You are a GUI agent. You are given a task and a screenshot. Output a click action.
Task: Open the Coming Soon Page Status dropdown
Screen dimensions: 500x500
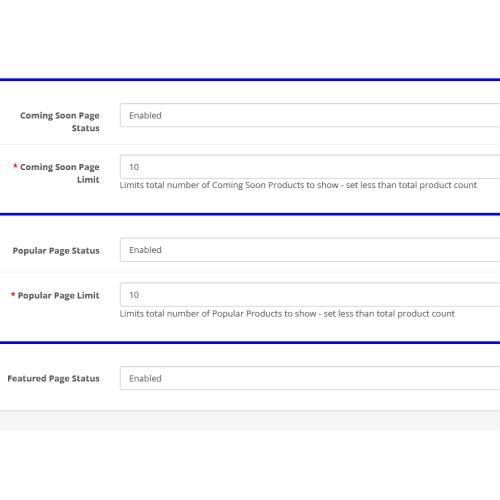(x=310, y=115)
